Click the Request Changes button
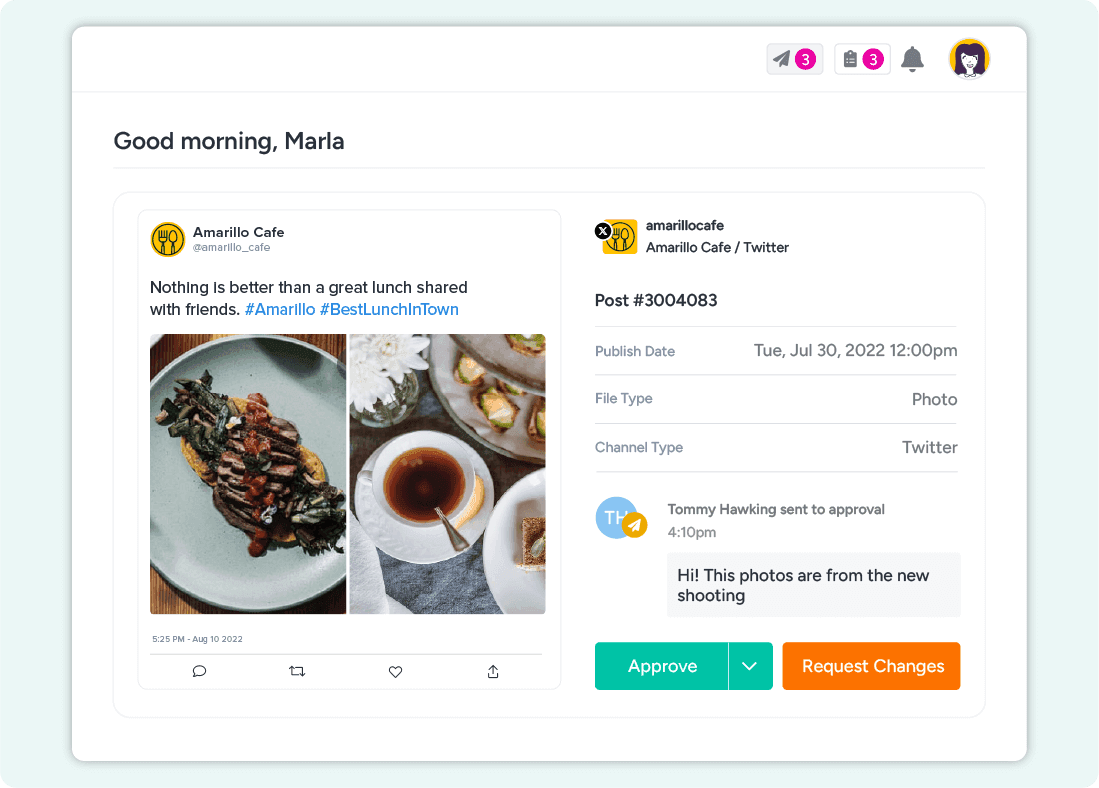The height and width of the screenshot is (788, 1099). [x=871, y=666]
